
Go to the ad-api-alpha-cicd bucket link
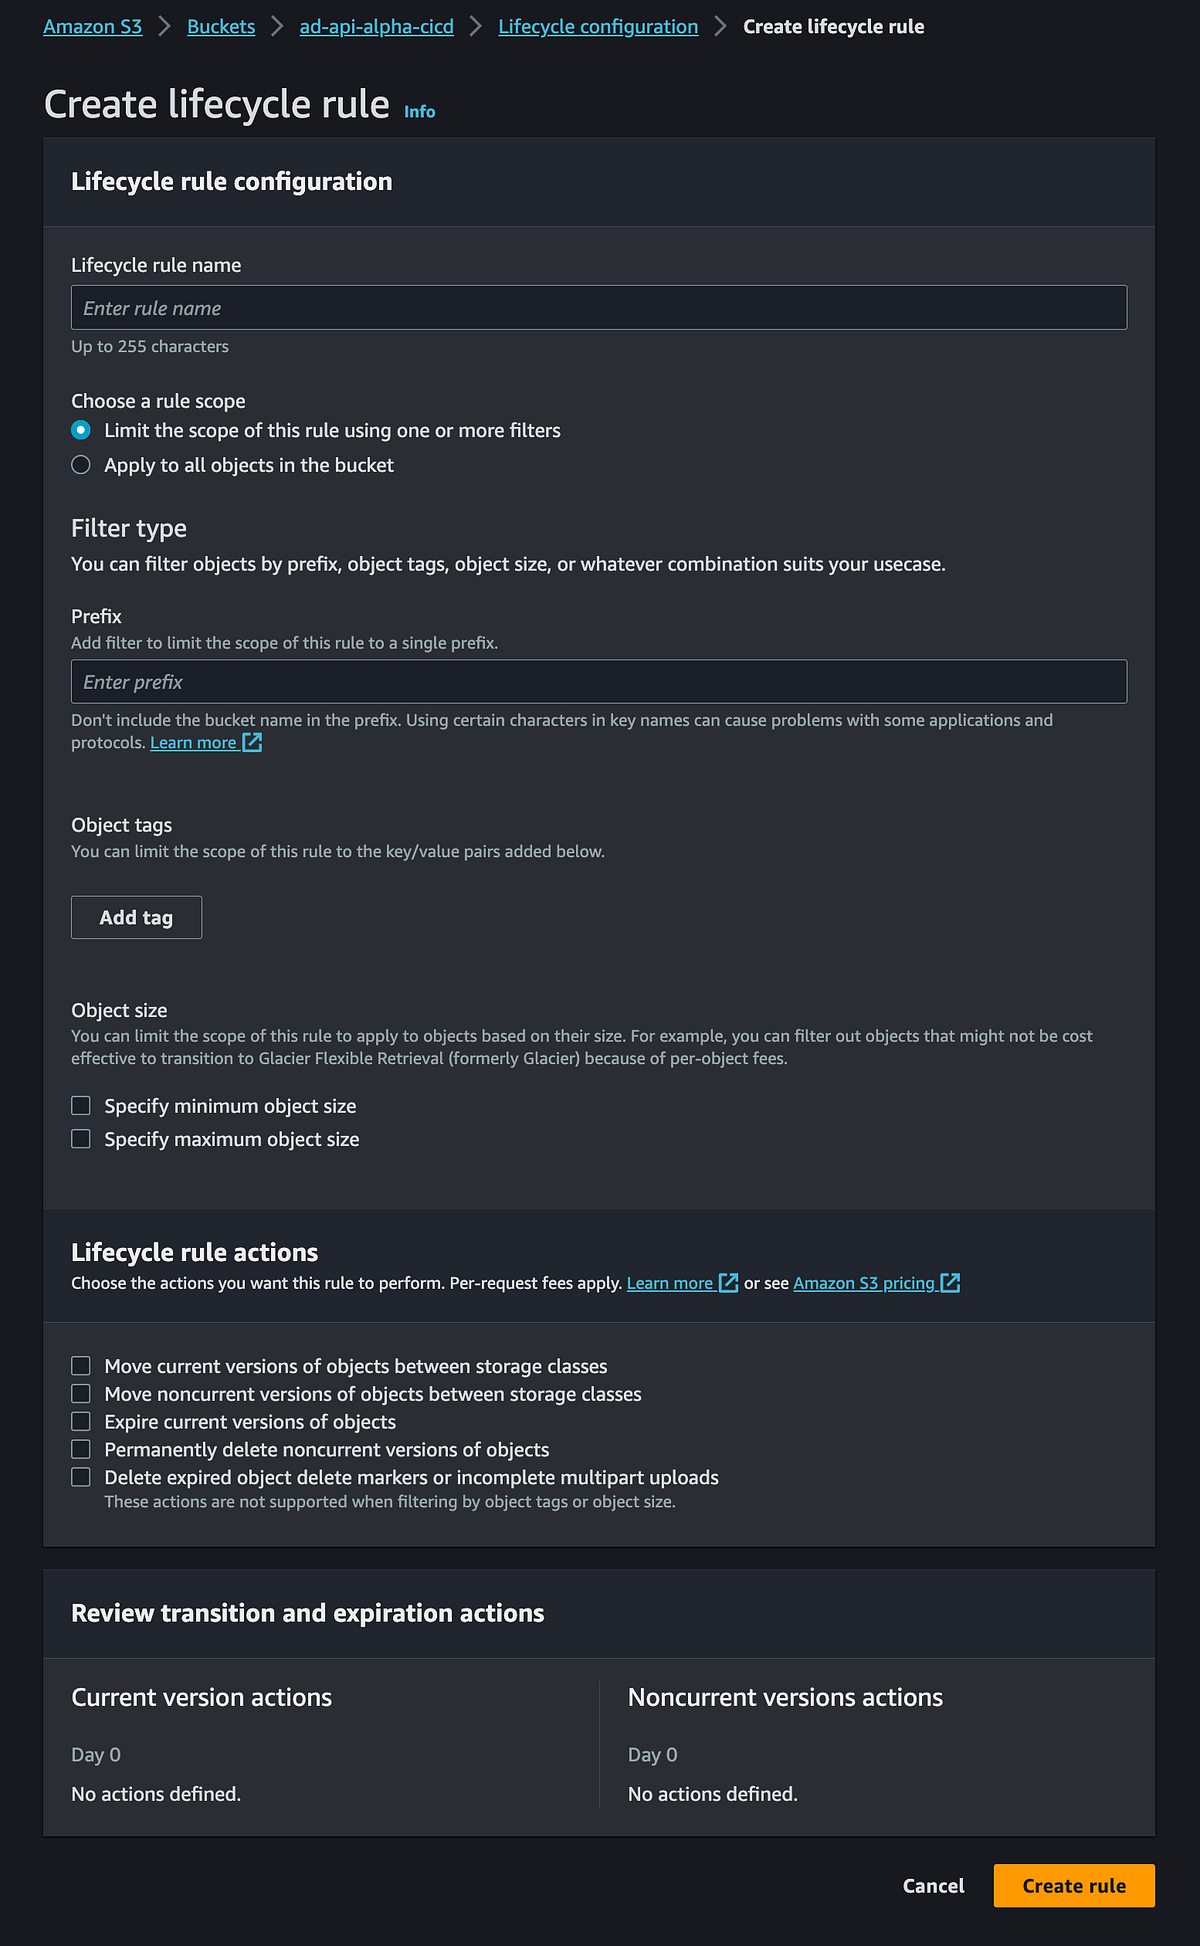coord(376,26)
